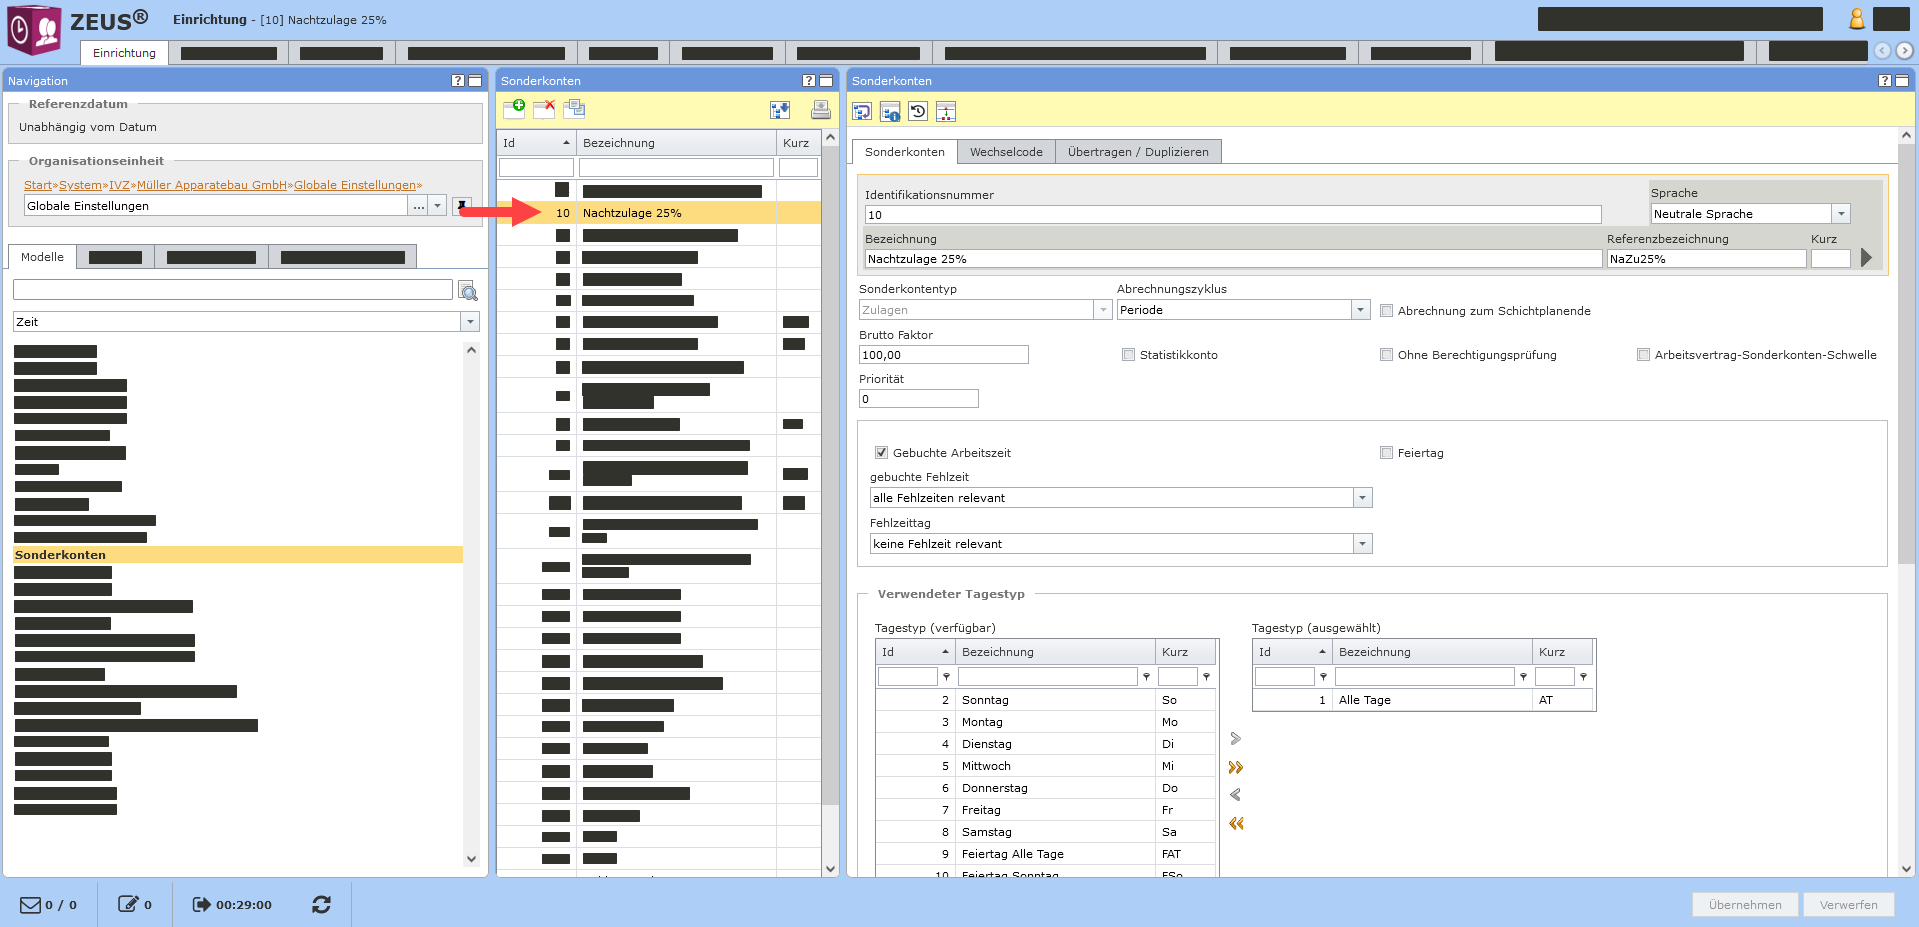The image size is (1919, 927).
Task: Uncheck the Gebuchte Arbeitszeit checkbox
Action: [x=881, y=453]
